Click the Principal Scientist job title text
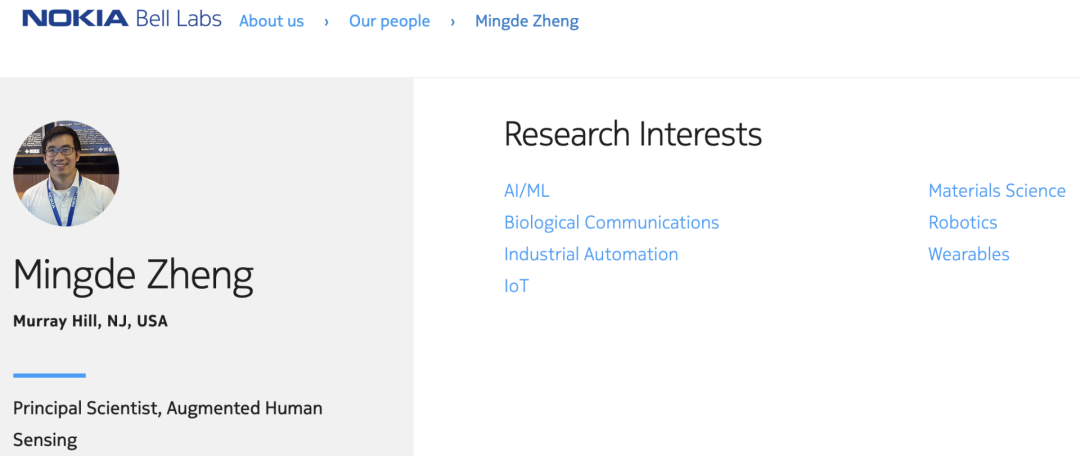Image resolution: width=1080 pixels, height=456 pixels. click(x=167, y=408)
